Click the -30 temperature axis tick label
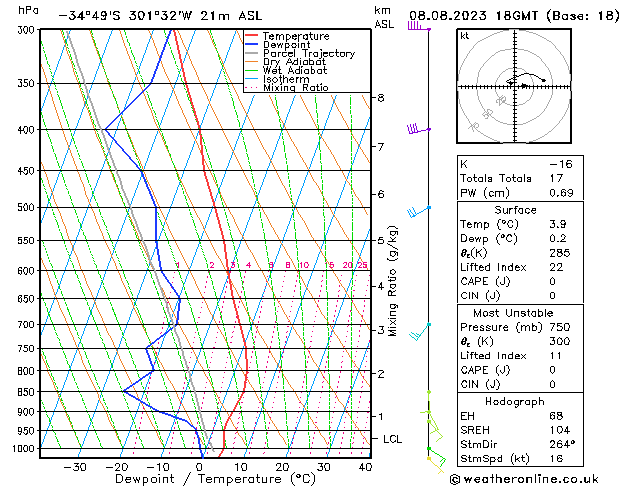The image size is (629, 486). [x=75, y=467]
